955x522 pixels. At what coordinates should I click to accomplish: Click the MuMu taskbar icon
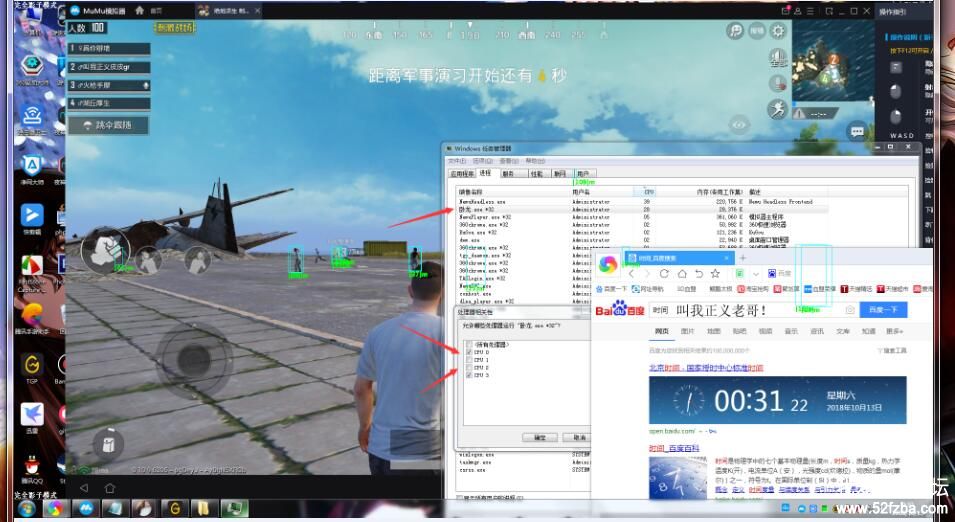[x=86, y=508]
